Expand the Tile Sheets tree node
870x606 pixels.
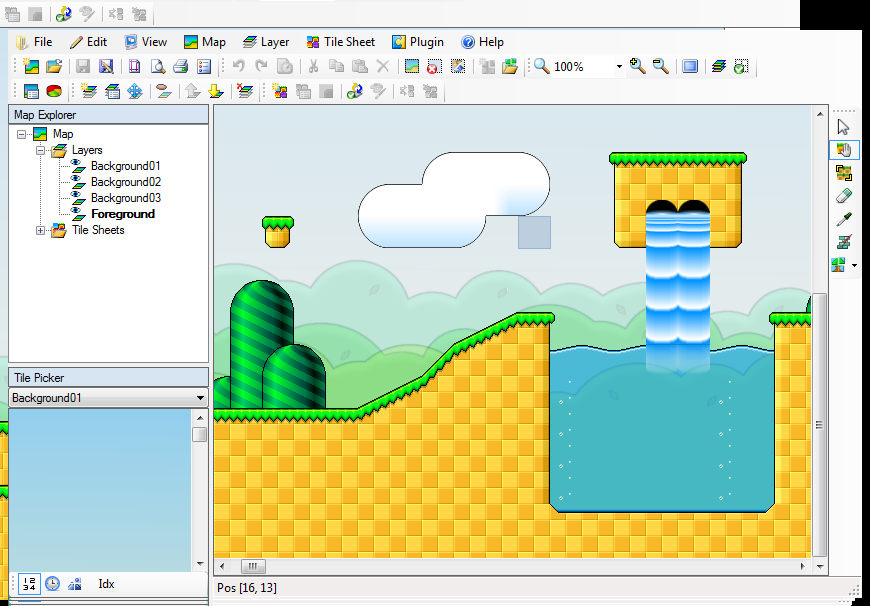tap(41, 230)
